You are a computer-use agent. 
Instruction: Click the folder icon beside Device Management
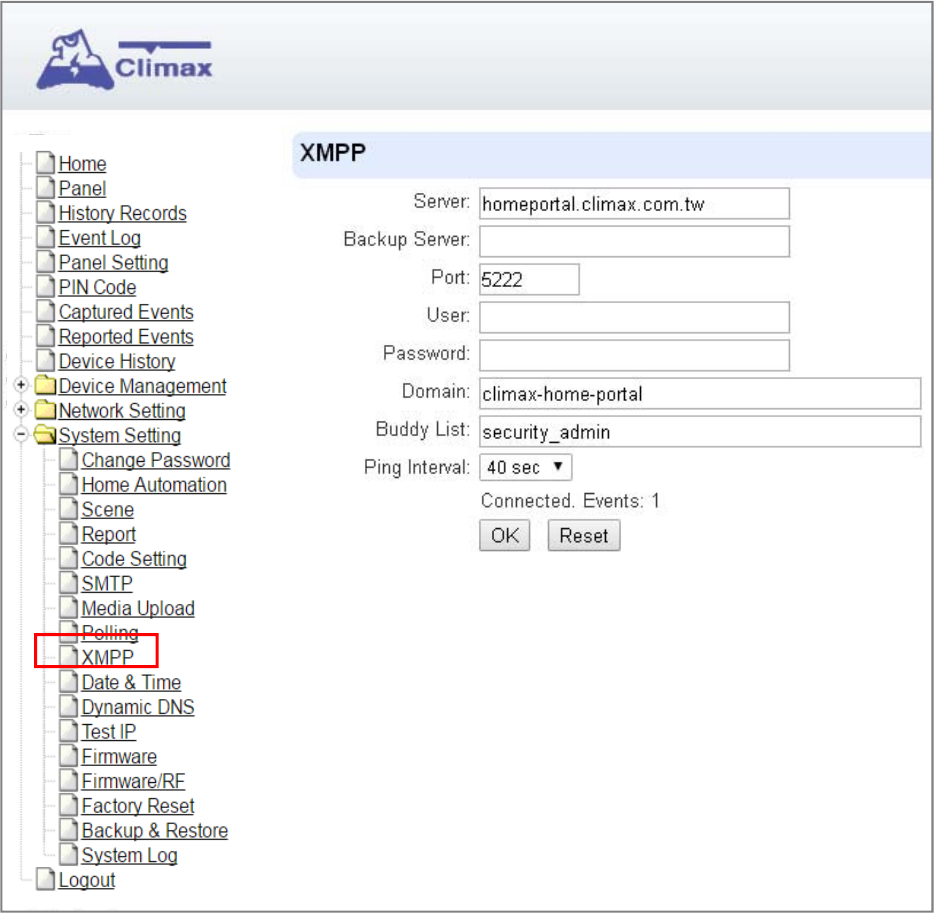tap(45, 385)
